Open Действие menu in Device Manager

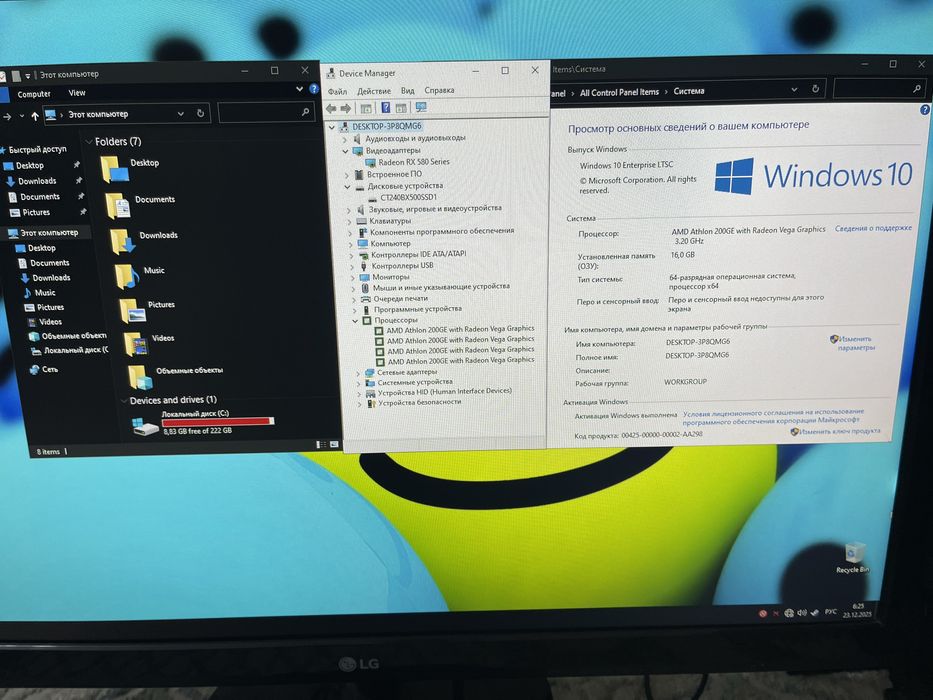[x=374, y=91]
